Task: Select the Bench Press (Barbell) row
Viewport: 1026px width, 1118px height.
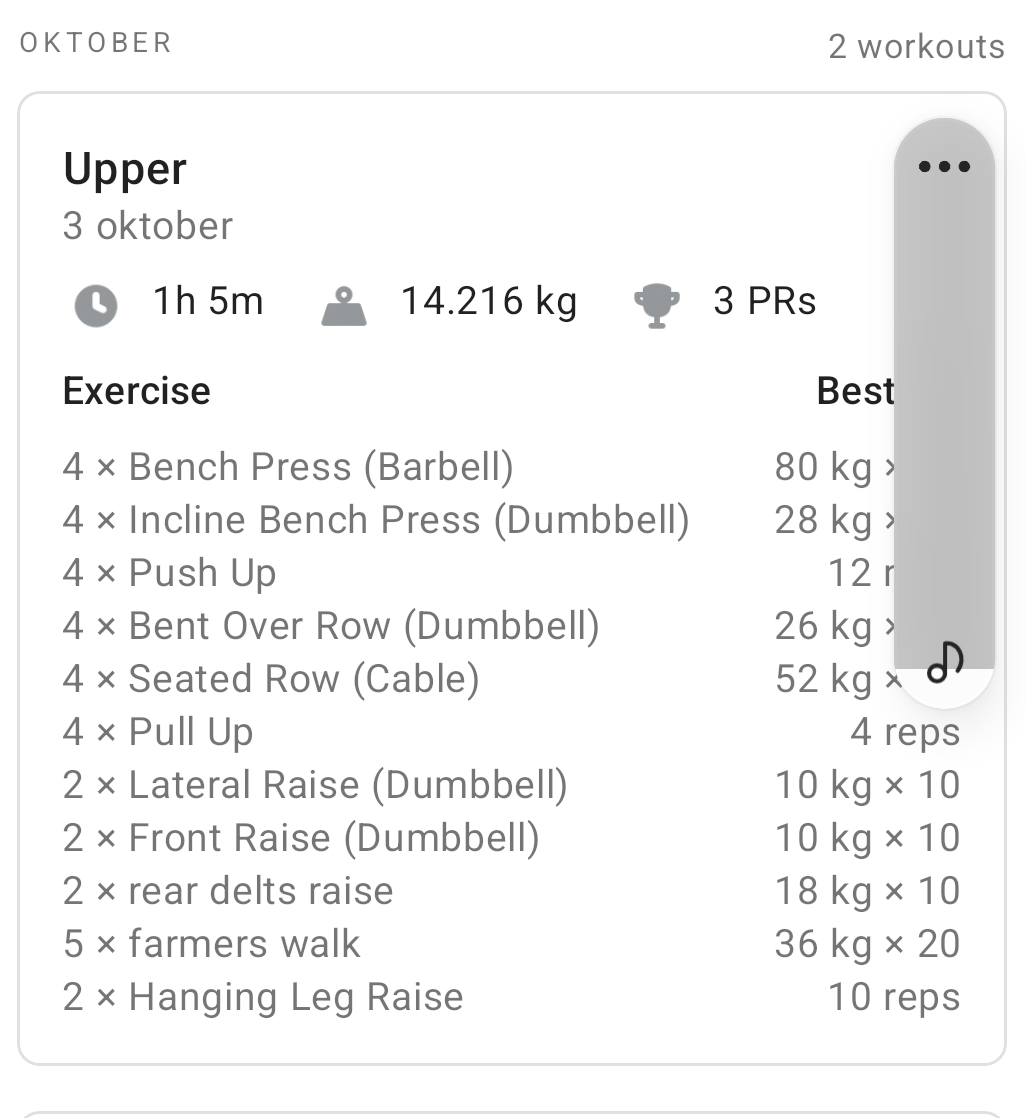Action: pyautogui.click(x=288, y=467)
